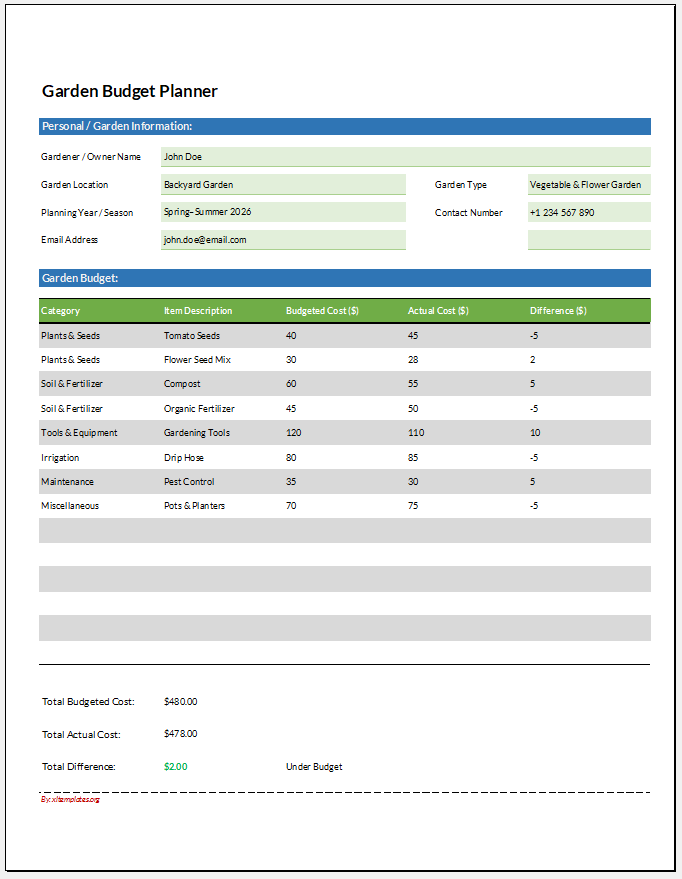Viewport: 682px width, 879px height.
Task: Select budgeted cost 80 for Drip Hose
Action: point(291,458)
